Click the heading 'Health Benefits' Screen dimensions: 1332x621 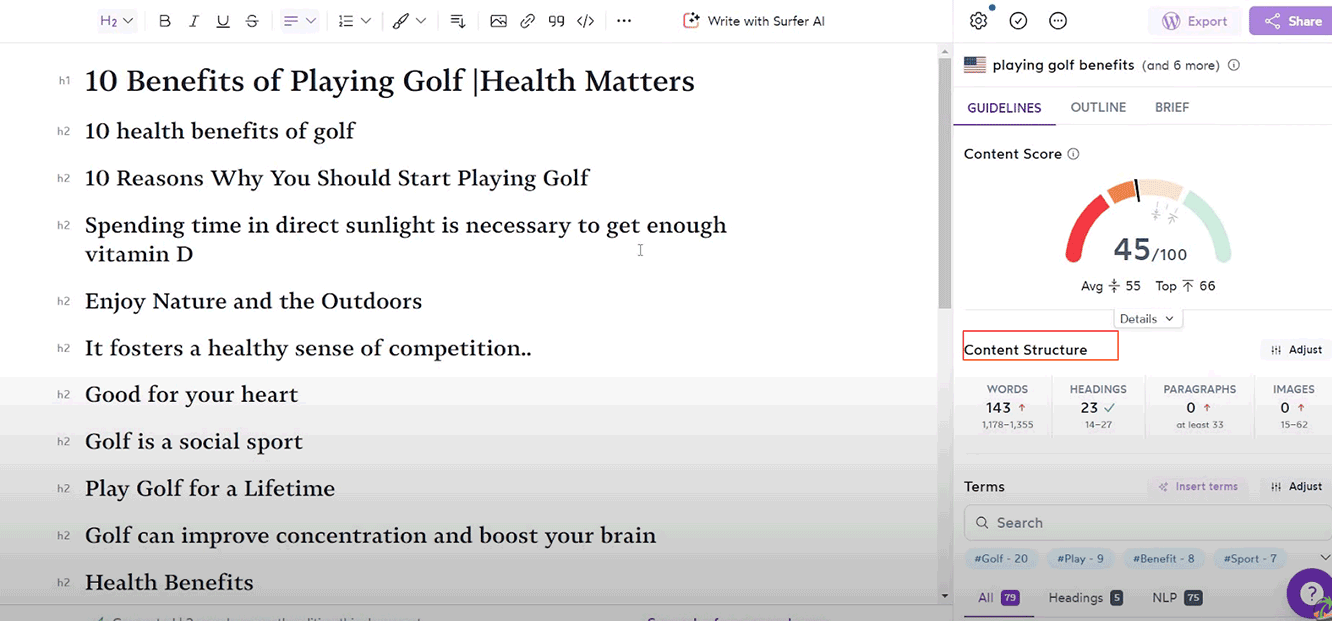click(169, 583)
